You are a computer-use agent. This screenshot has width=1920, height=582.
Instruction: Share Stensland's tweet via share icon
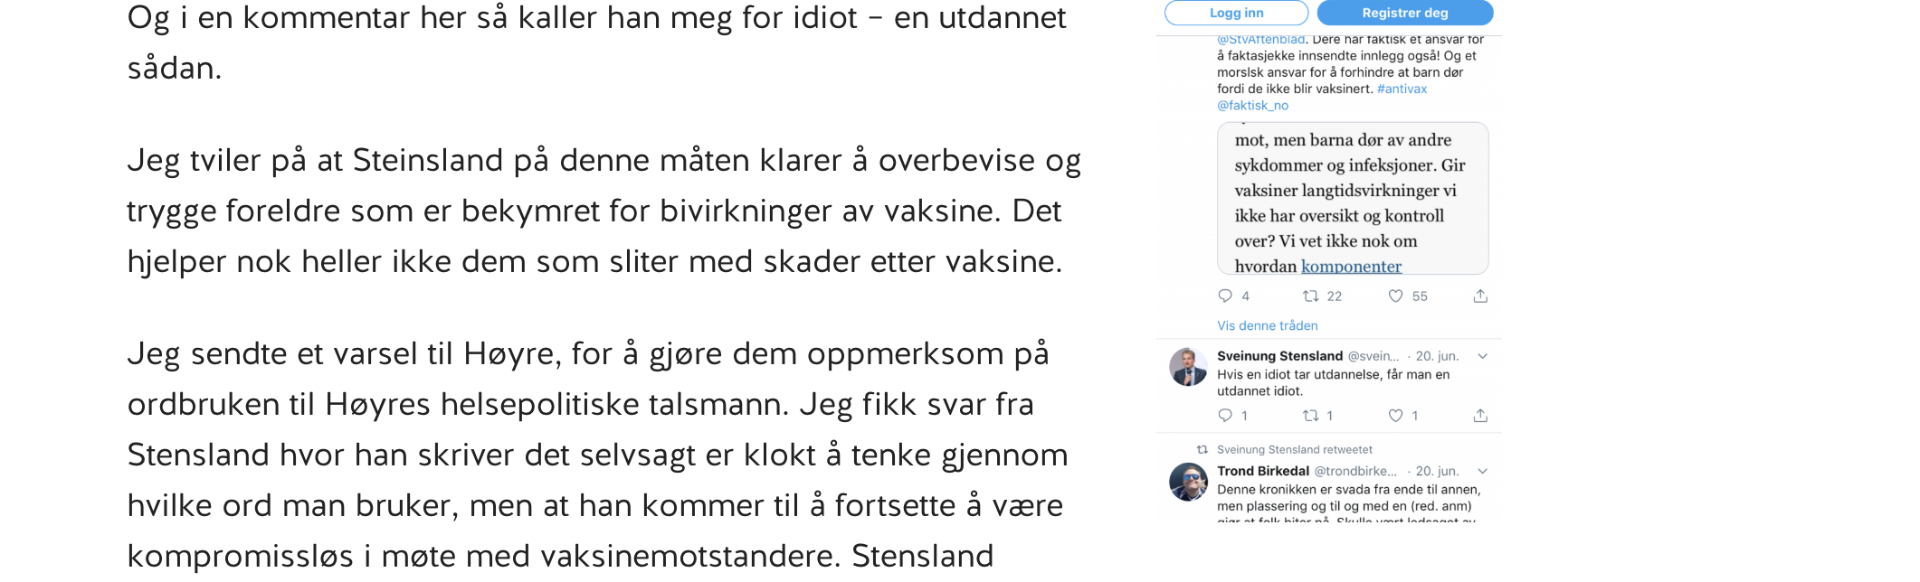pyautogui.click(x=1481, y=414)
